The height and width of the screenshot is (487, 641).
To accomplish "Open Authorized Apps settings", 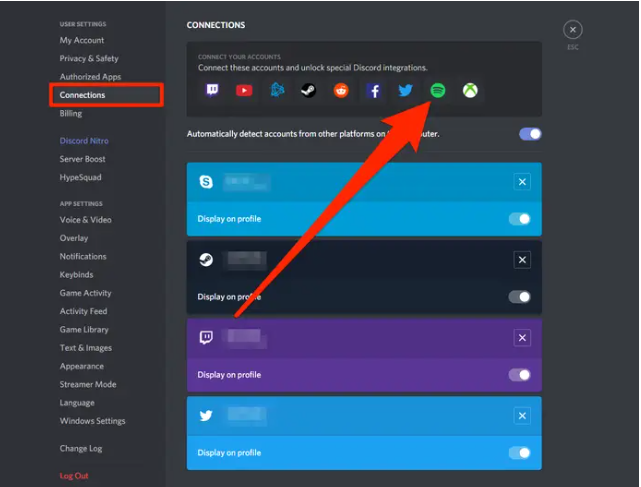I will 90,77.
